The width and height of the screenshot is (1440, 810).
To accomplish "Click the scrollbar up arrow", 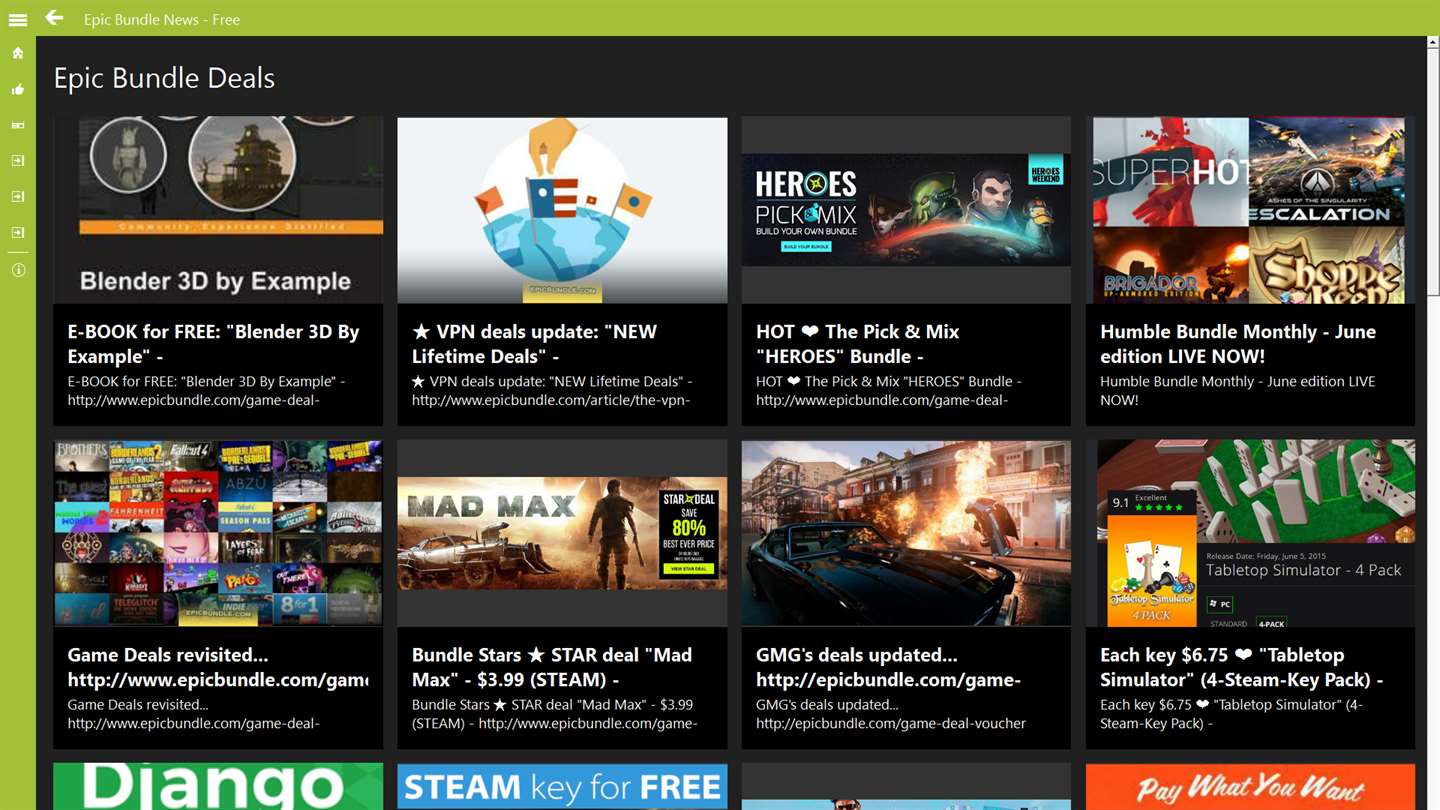I will (1433, 43).
